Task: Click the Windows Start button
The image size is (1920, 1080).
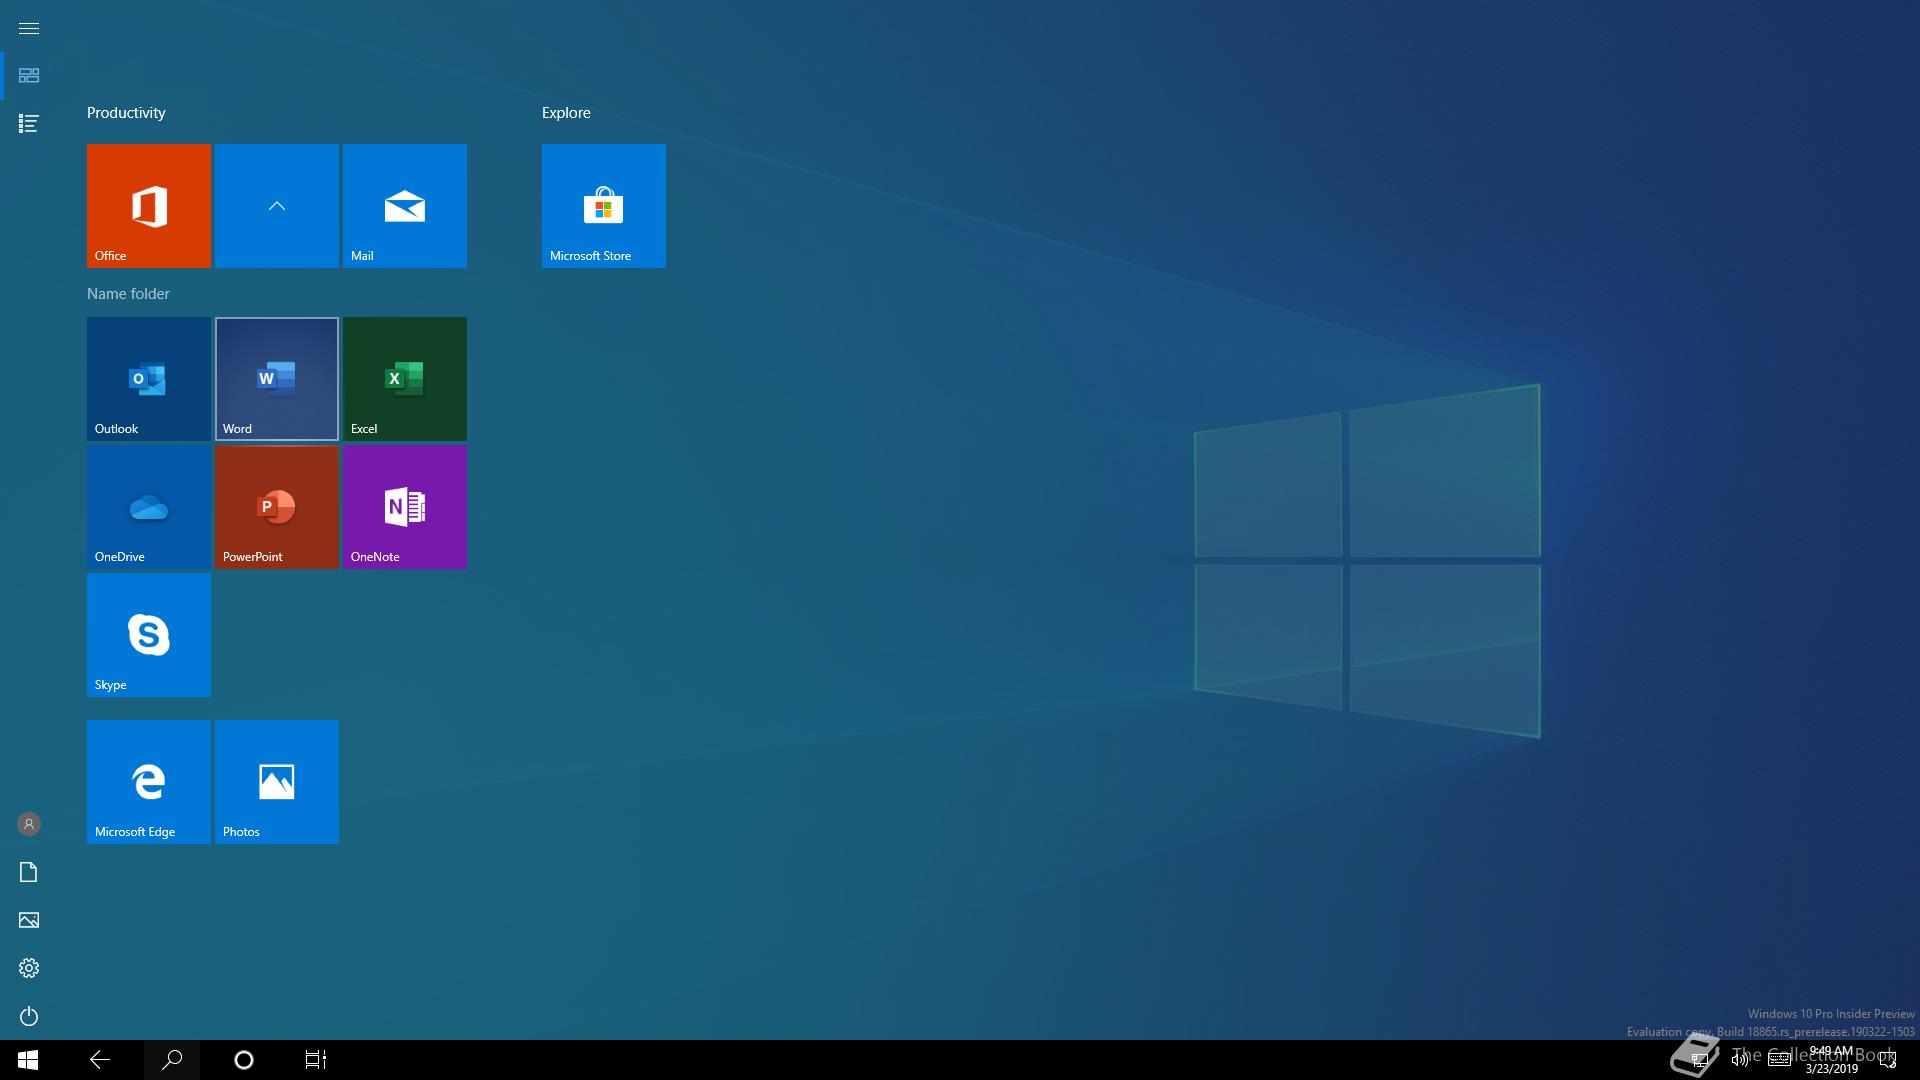Action: click(28, 1060)
